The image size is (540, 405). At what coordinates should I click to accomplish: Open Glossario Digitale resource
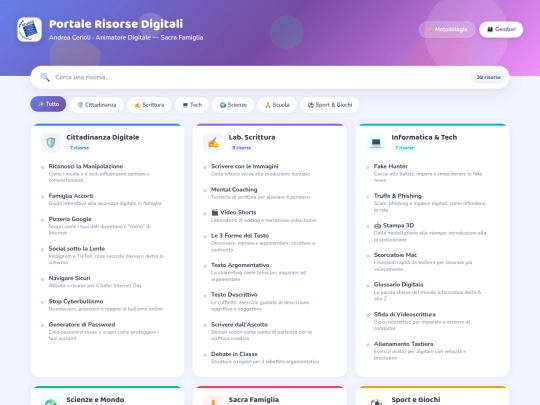tap(432, 291)
